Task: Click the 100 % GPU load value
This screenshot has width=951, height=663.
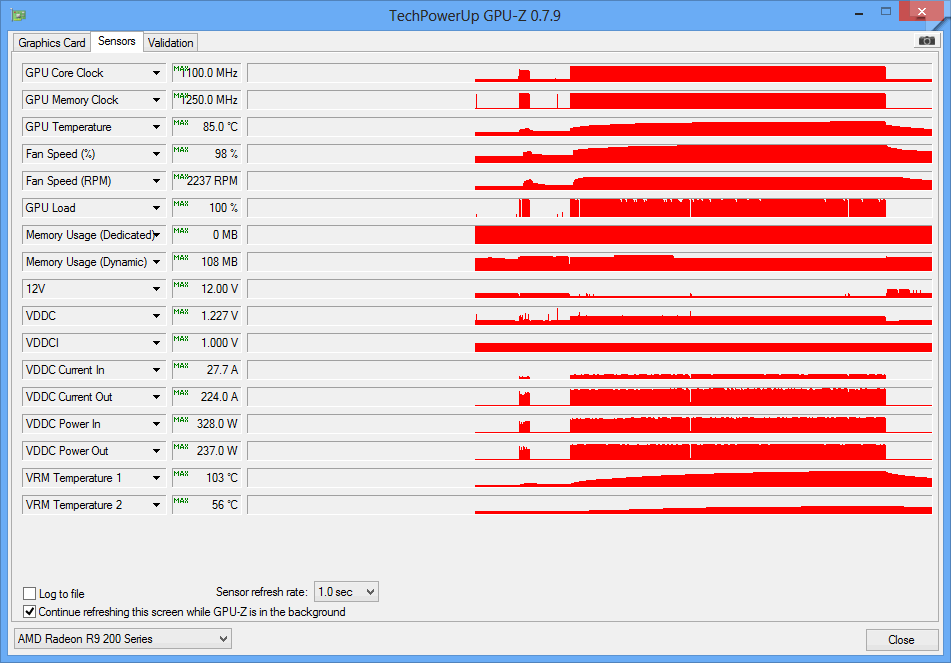Action: click(x=207, y=207)
